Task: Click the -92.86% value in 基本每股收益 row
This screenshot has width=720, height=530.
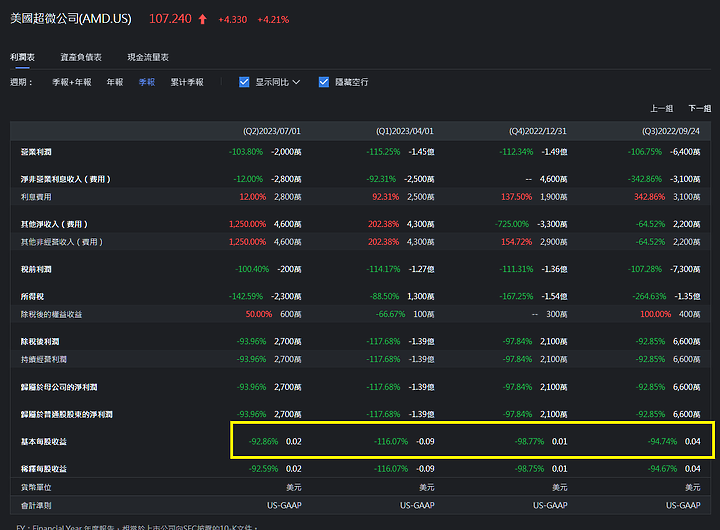Action: [x=264, y=442]
